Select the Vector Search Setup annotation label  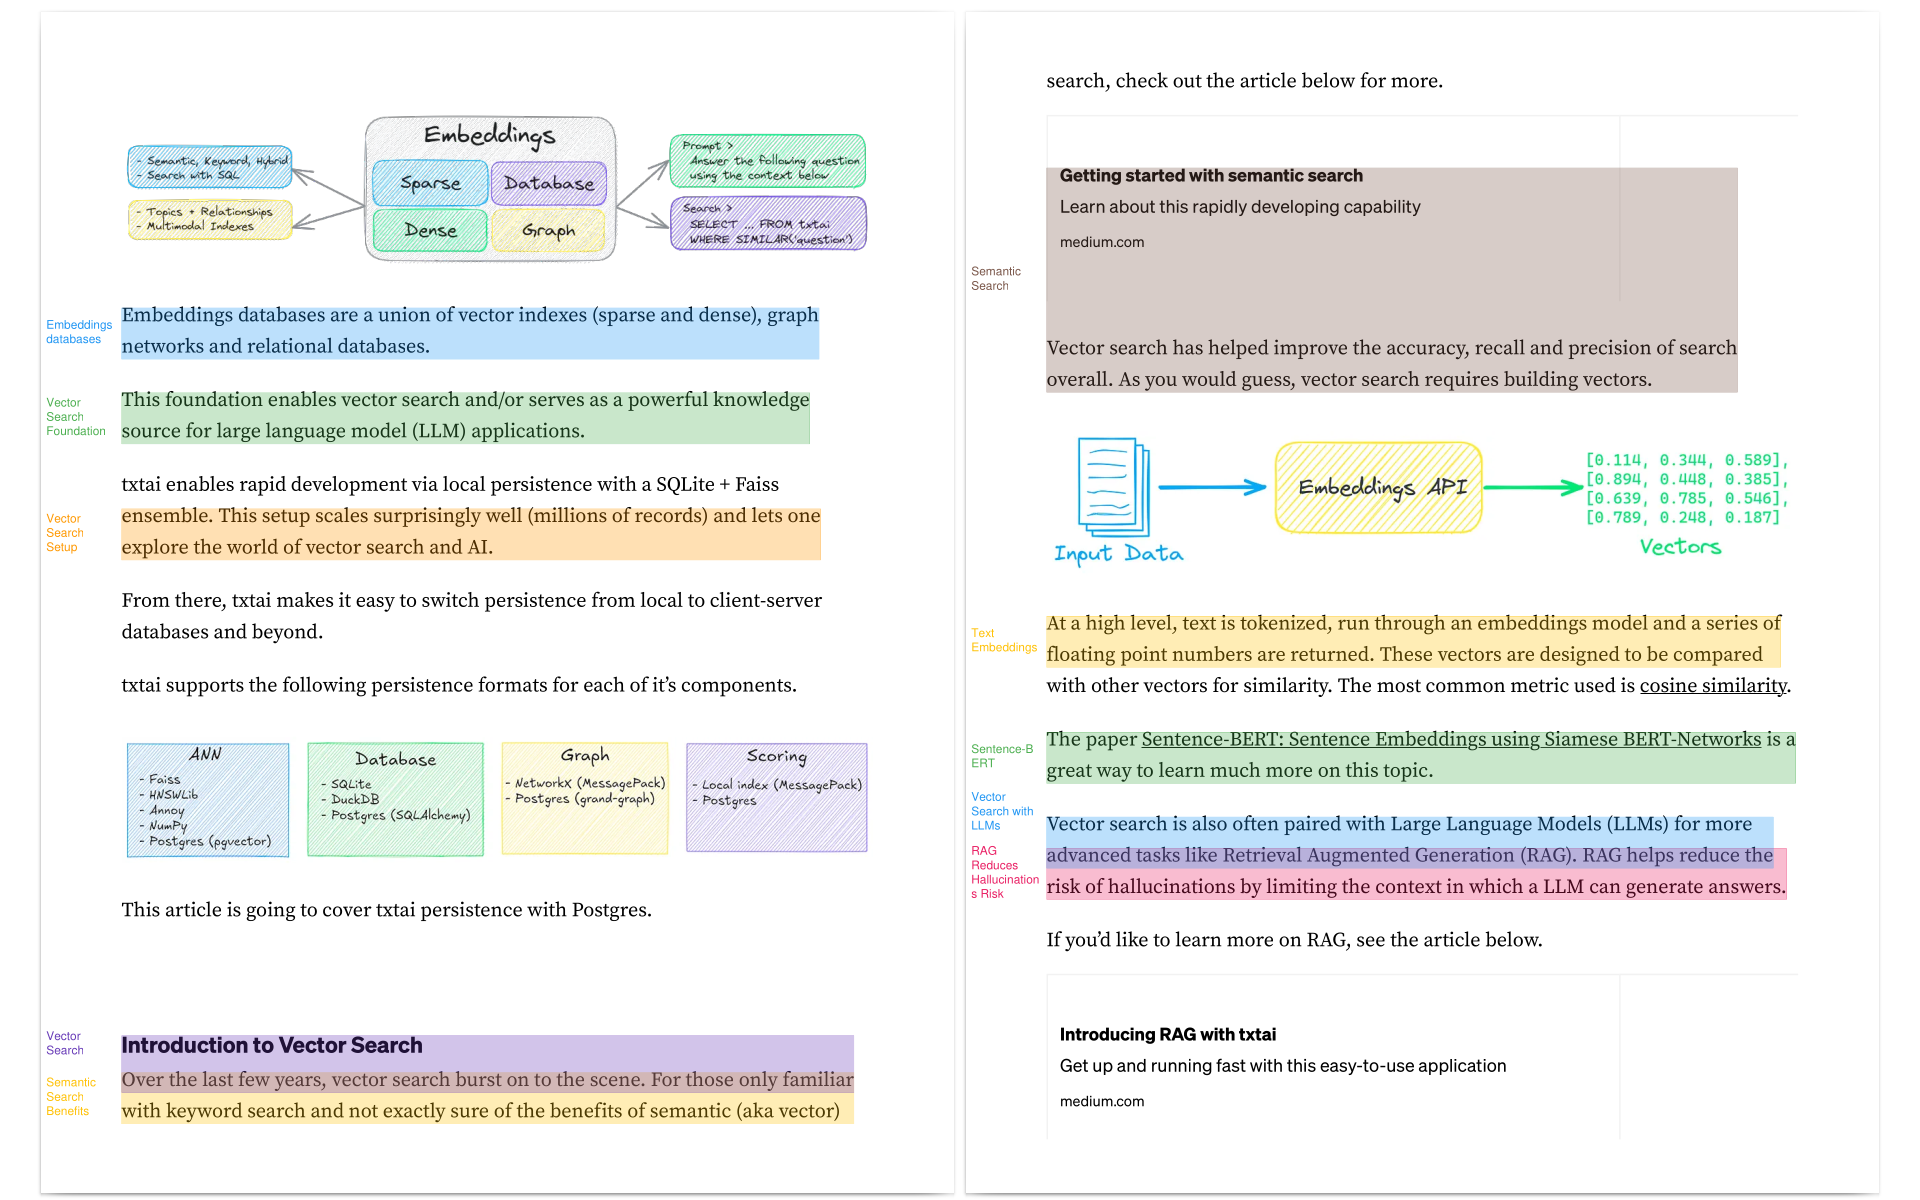65,533
